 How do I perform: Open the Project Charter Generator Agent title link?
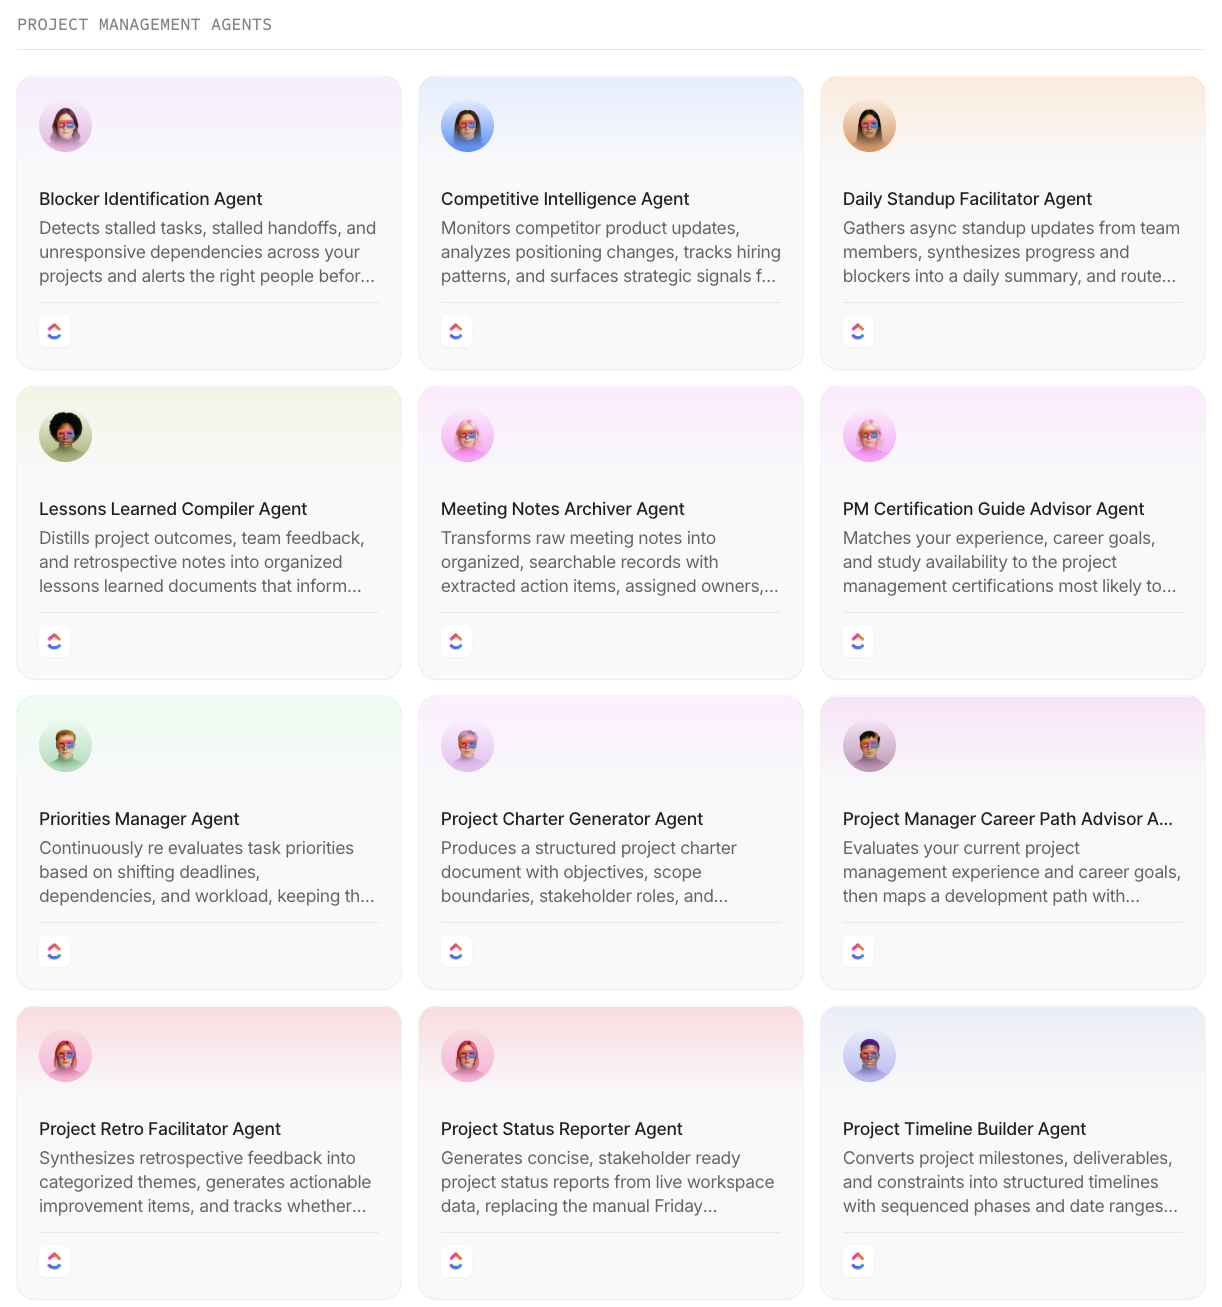click(x=572, y=819)
